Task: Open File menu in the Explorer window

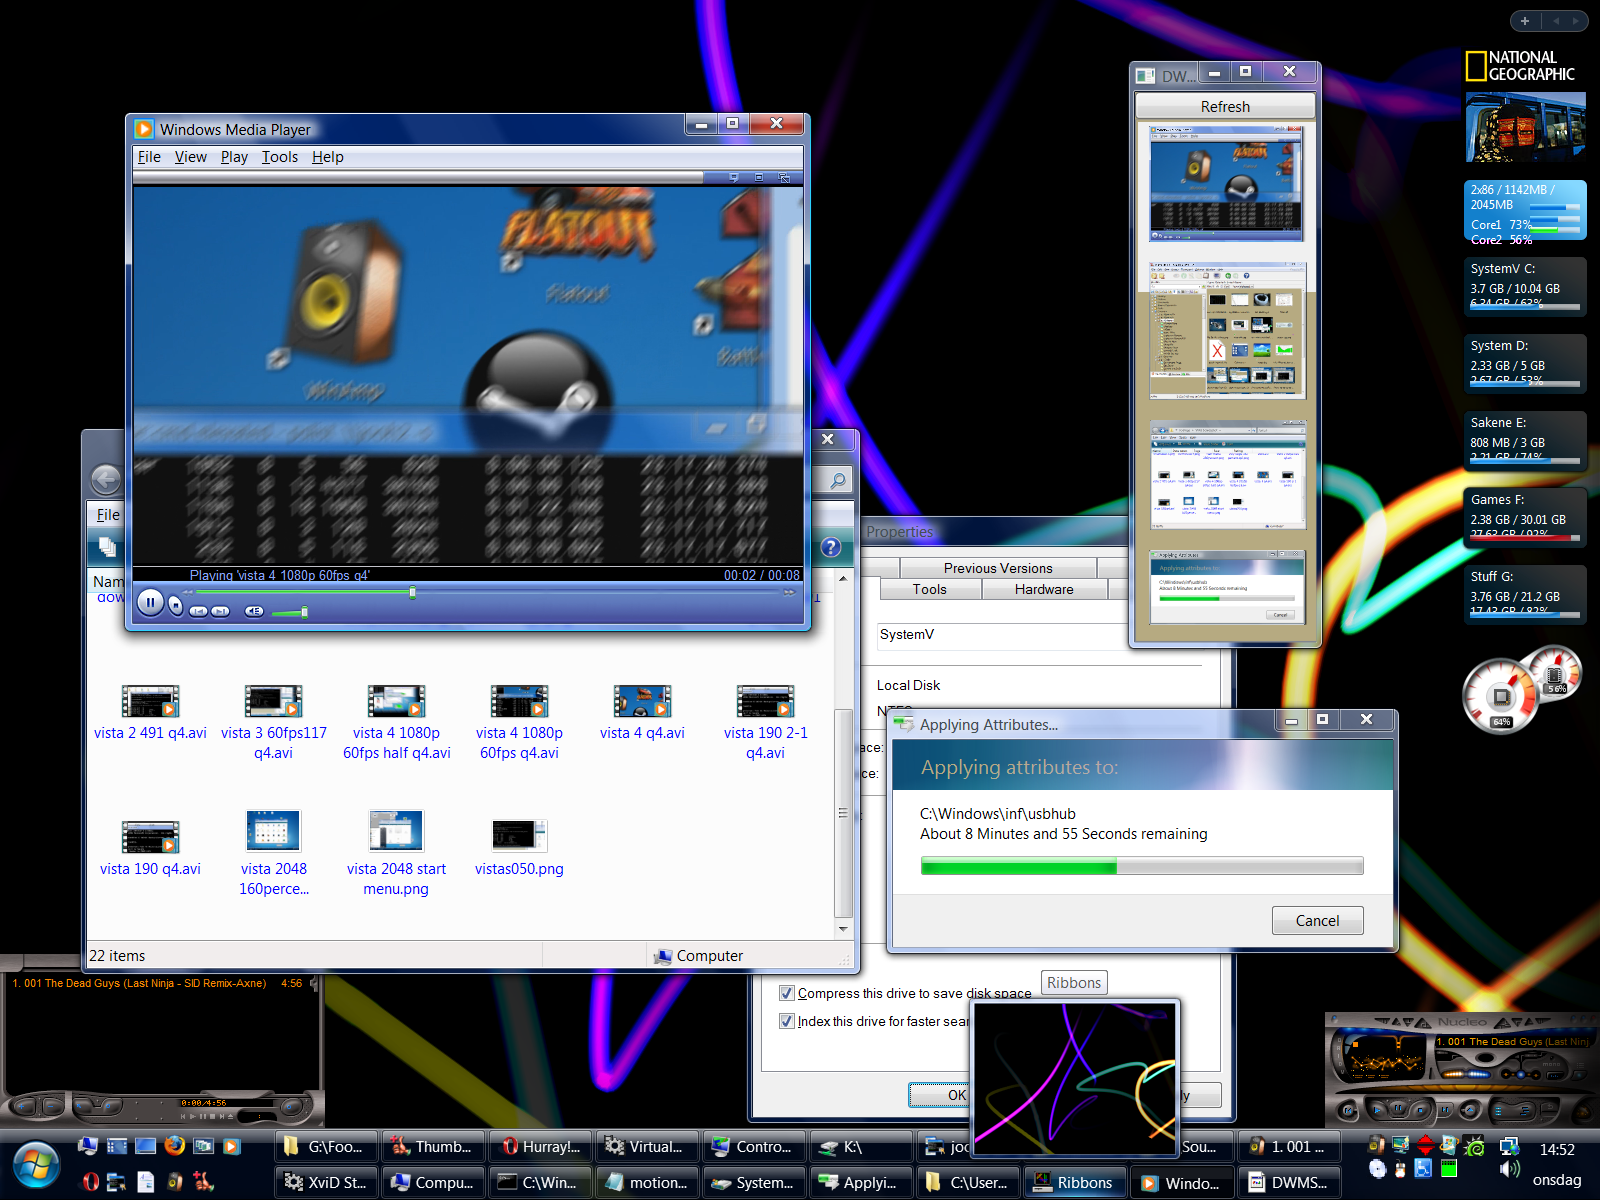Action: 108,515
